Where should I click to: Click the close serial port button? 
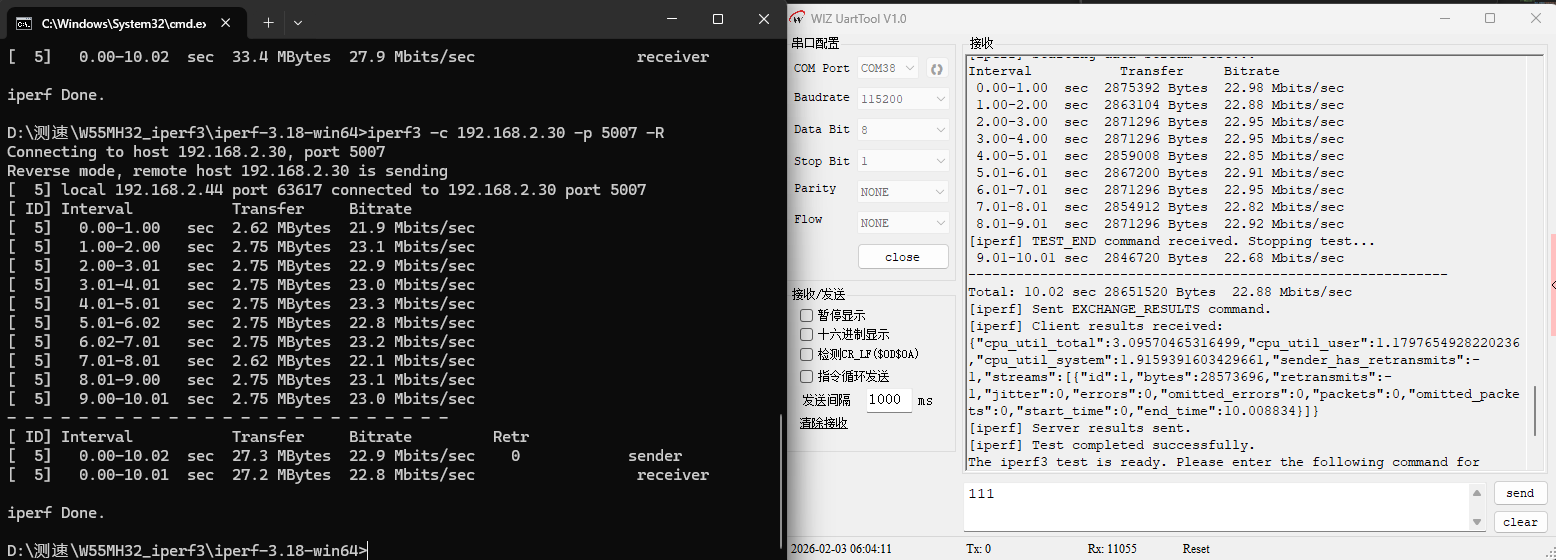(x=902, y=257)
